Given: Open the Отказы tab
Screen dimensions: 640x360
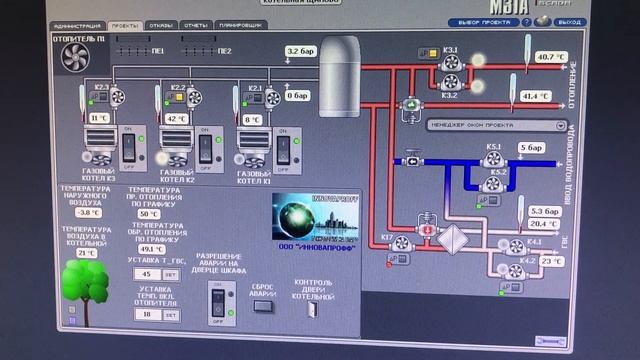Looking at the screenshot, I should [161, 25].
